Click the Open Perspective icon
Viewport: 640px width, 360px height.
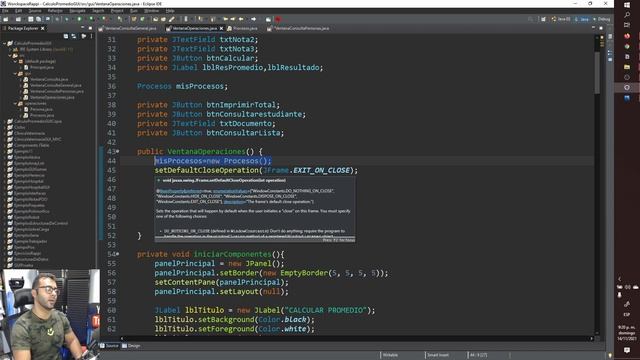[543, 19]
